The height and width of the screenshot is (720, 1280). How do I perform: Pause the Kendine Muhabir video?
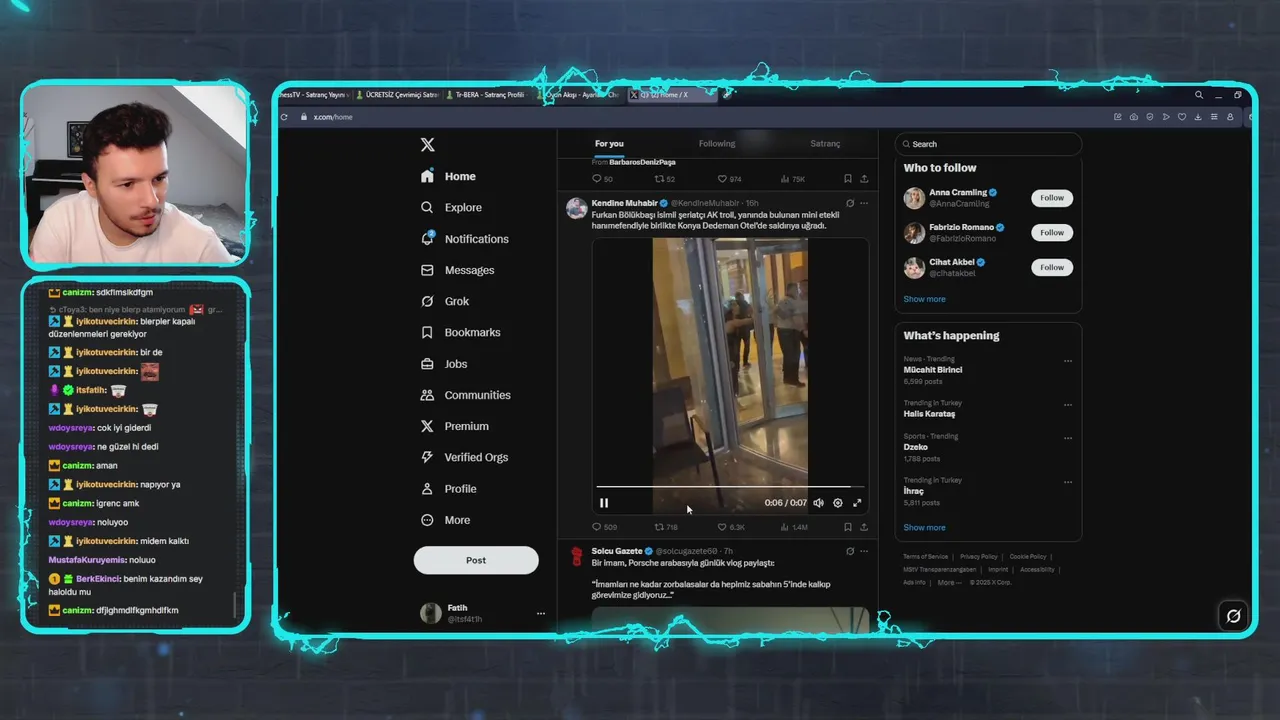pyautogui.click(x=604, y=503)
